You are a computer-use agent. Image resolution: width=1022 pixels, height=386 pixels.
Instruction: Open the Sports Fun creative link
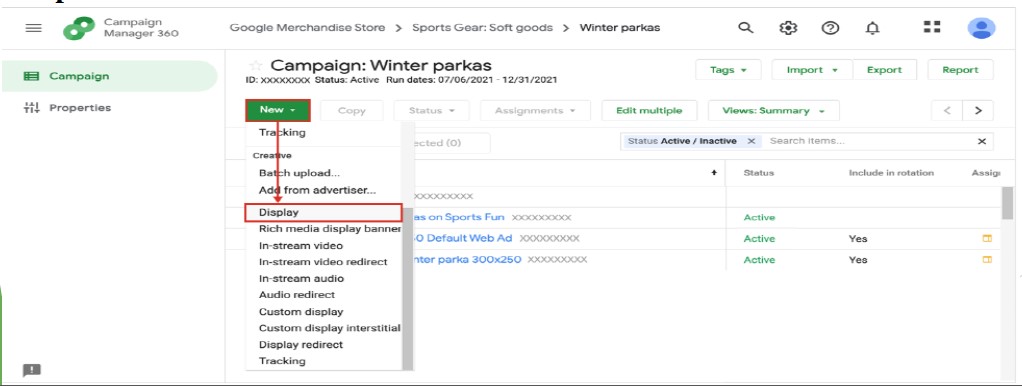(460, 217)
